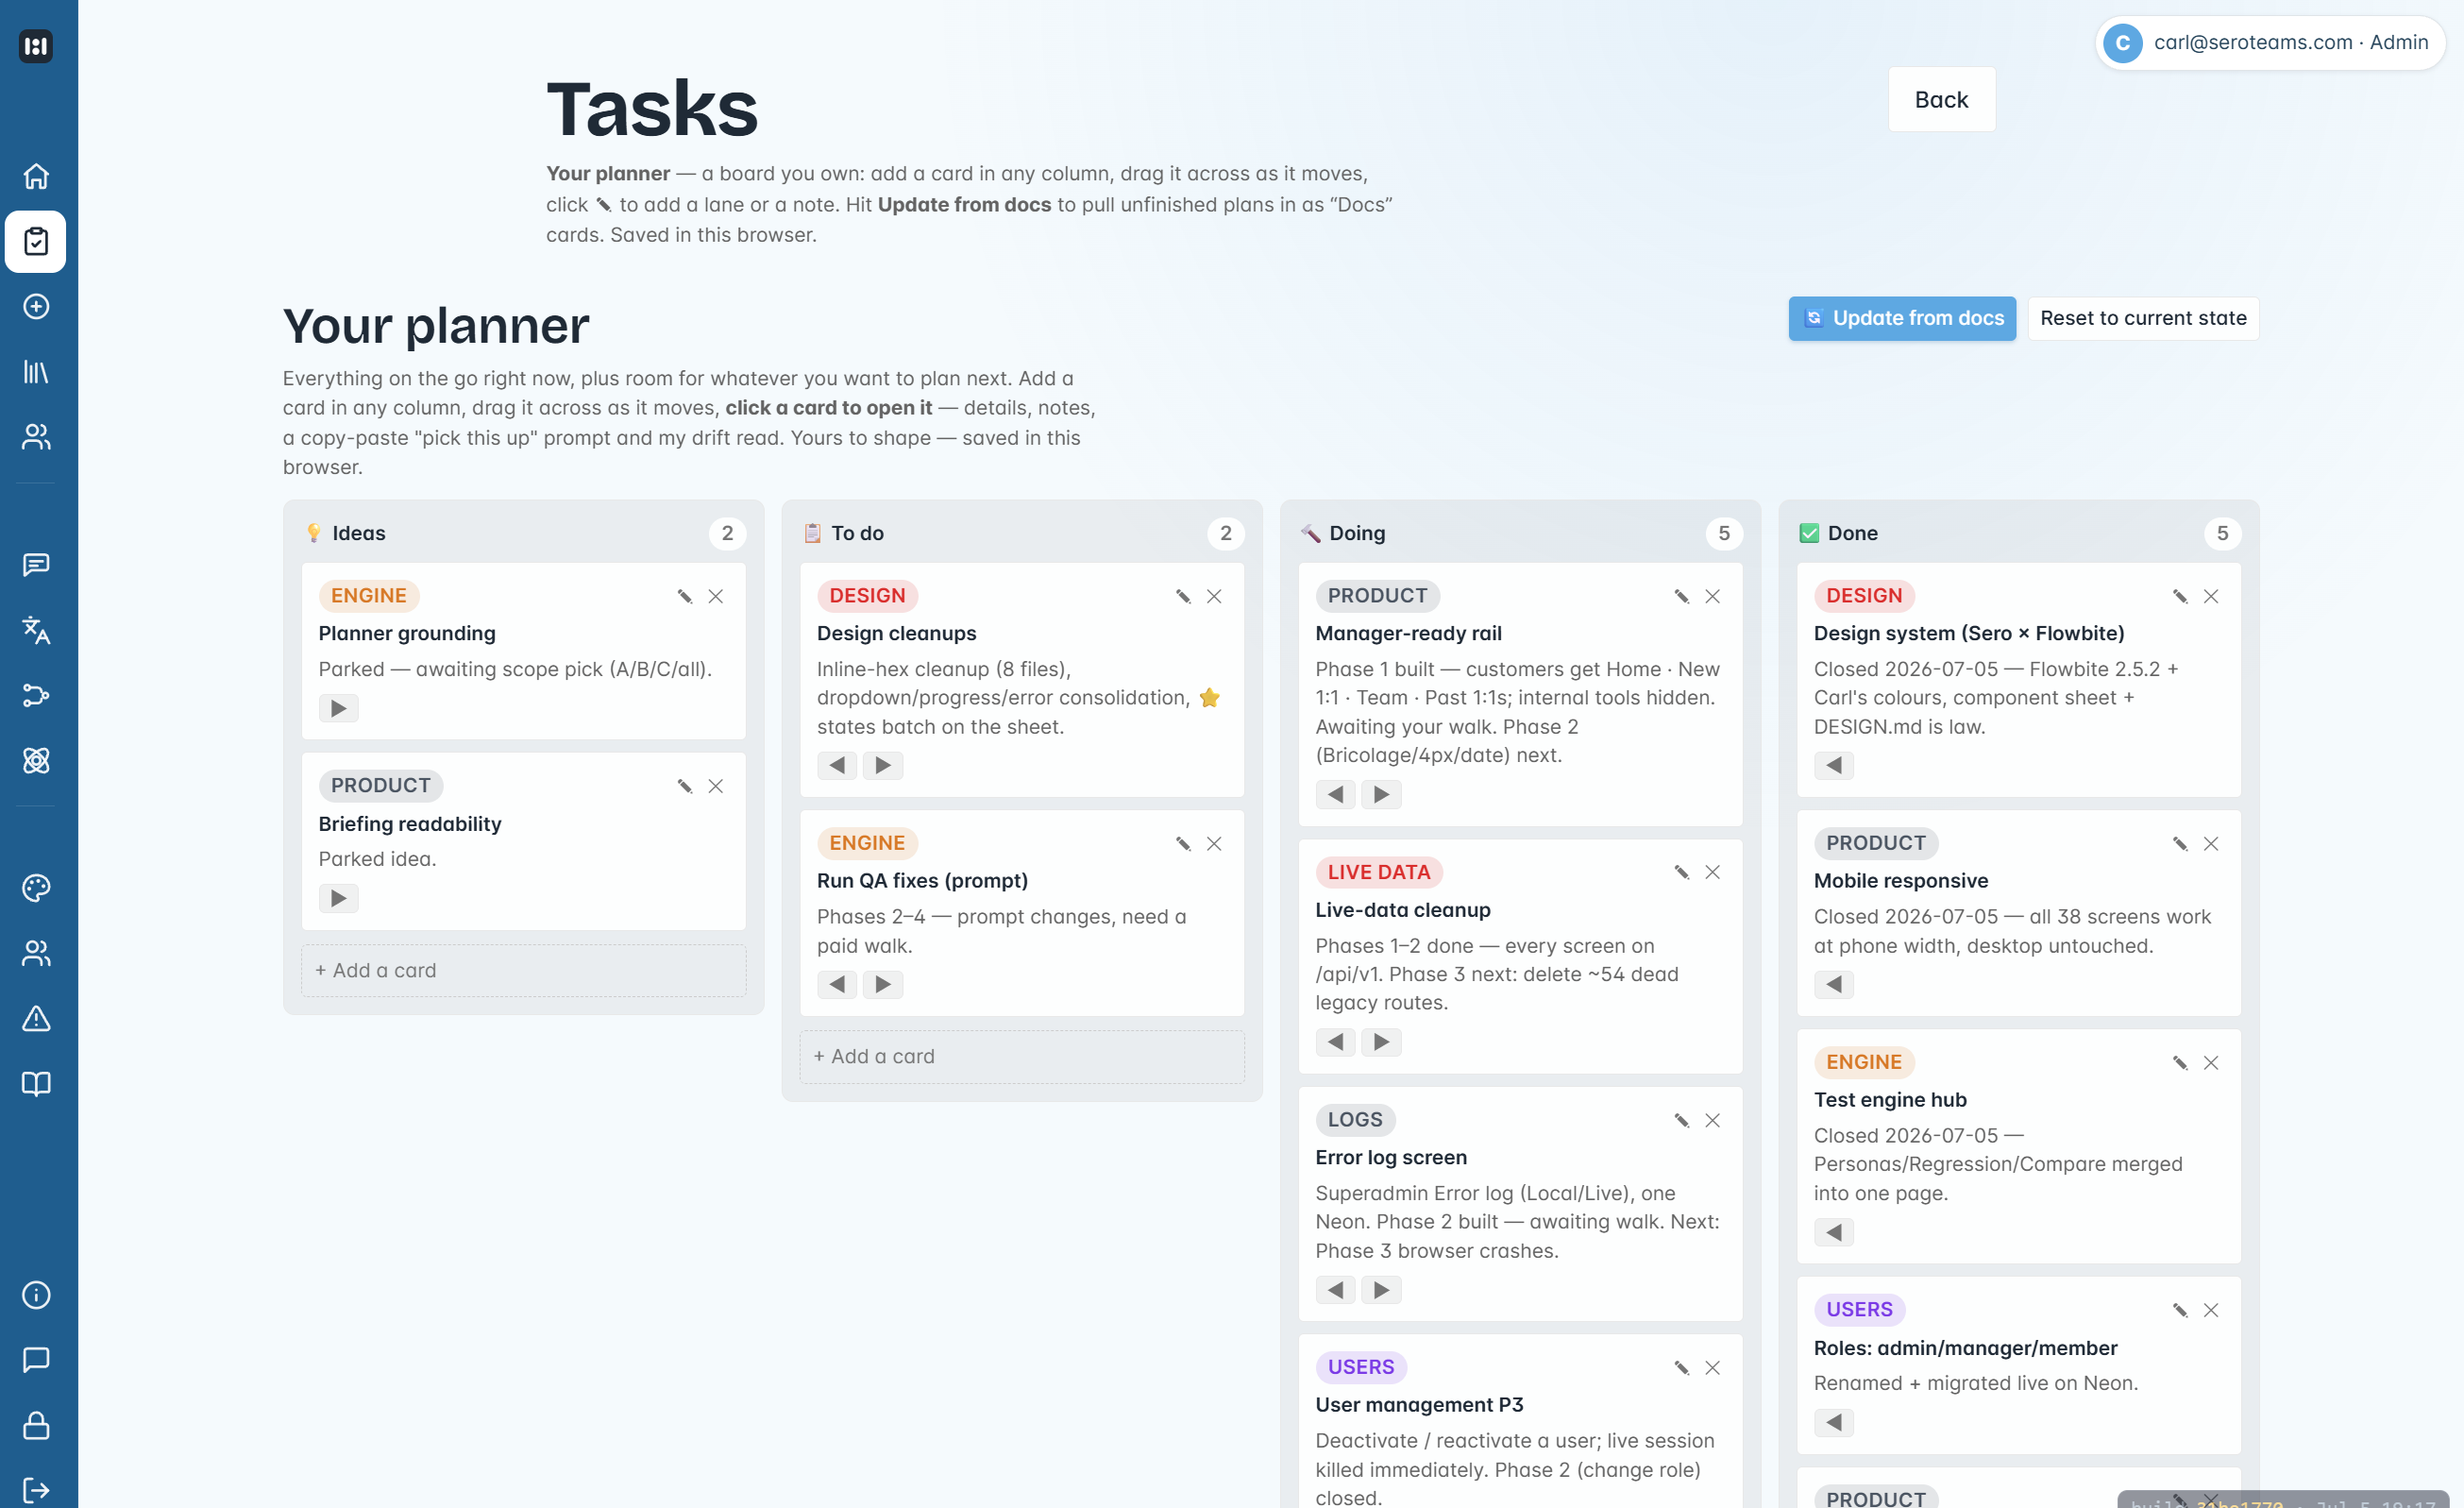Screen dimensions: 2464x1508
Task: Open the library books icon in sidebar
Action: pyautogui.click(x=36, y=372)
